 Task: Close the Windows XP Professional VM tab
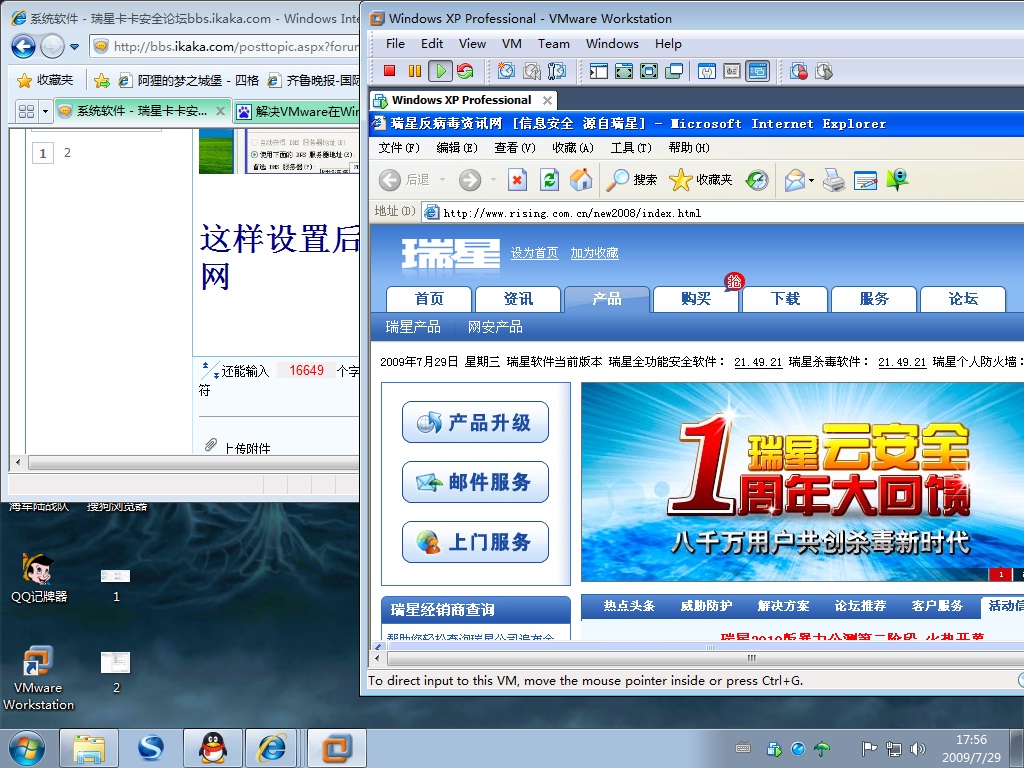pos(547,101)
